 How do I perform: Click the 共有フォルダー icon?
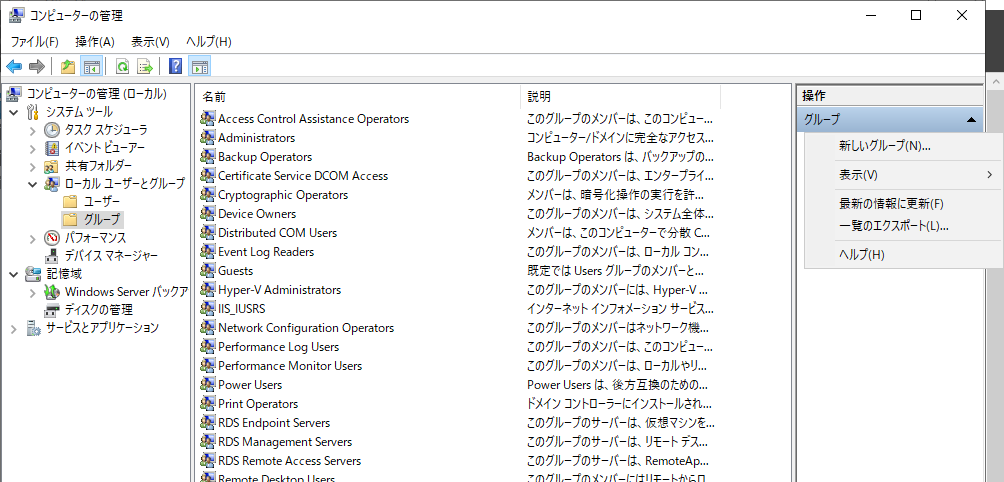[52, 166]
